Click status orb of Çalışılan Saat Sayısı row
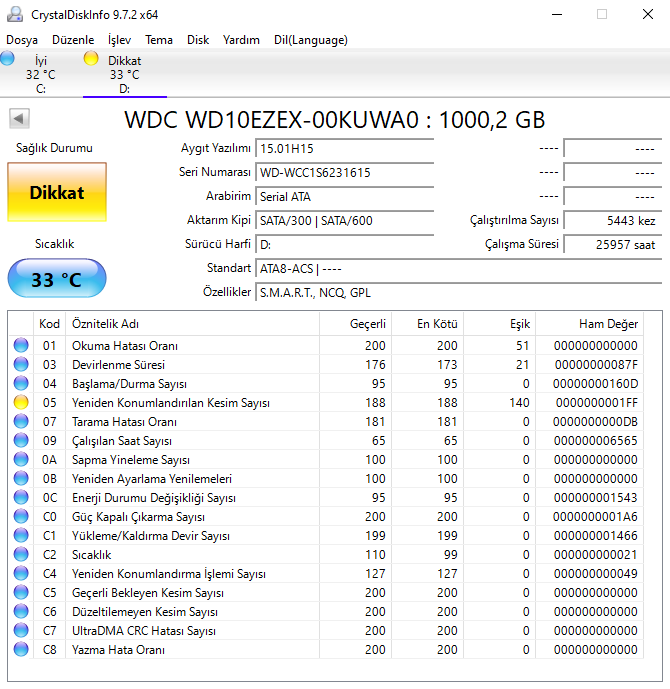This screenshot has width=670, height=689. point(21,440)
